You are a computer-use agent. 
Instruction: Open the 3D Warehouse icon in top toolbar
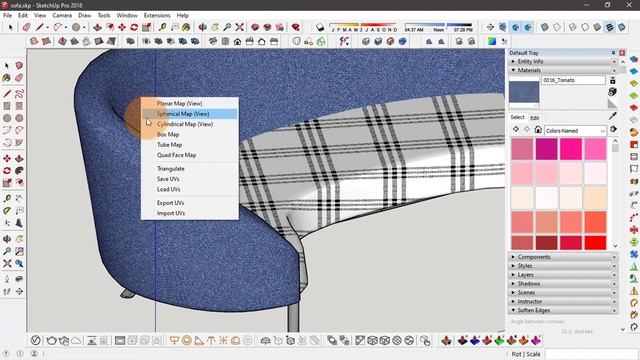pyautogui.click(x=255, y=27)
